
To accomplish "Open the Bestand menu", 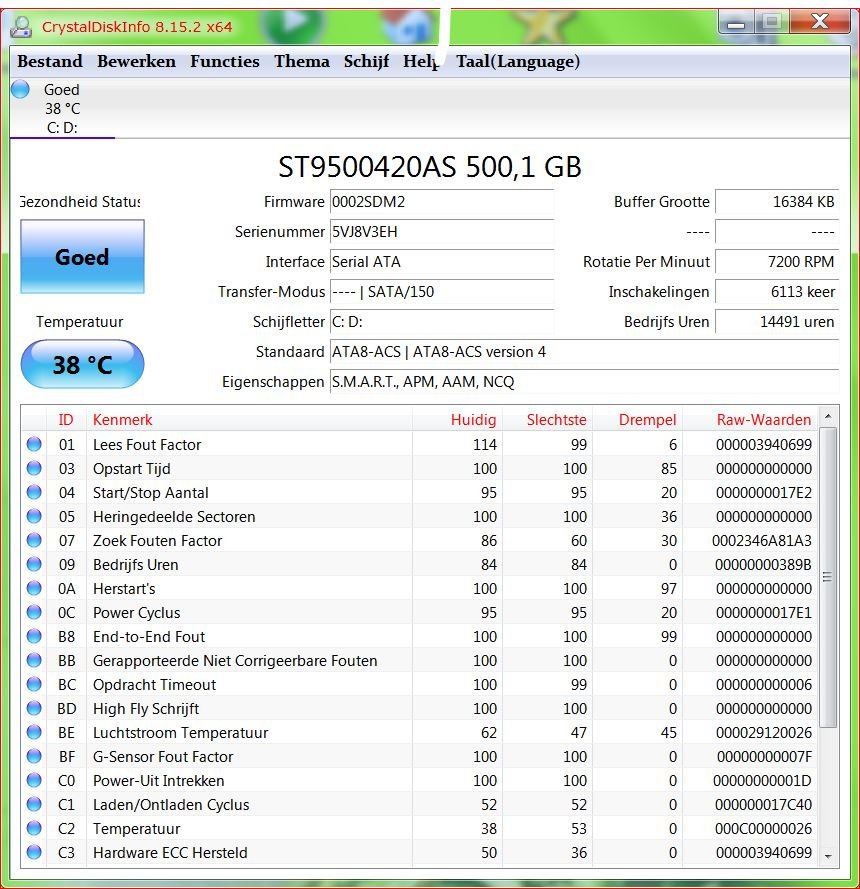I will click(50, 62).
